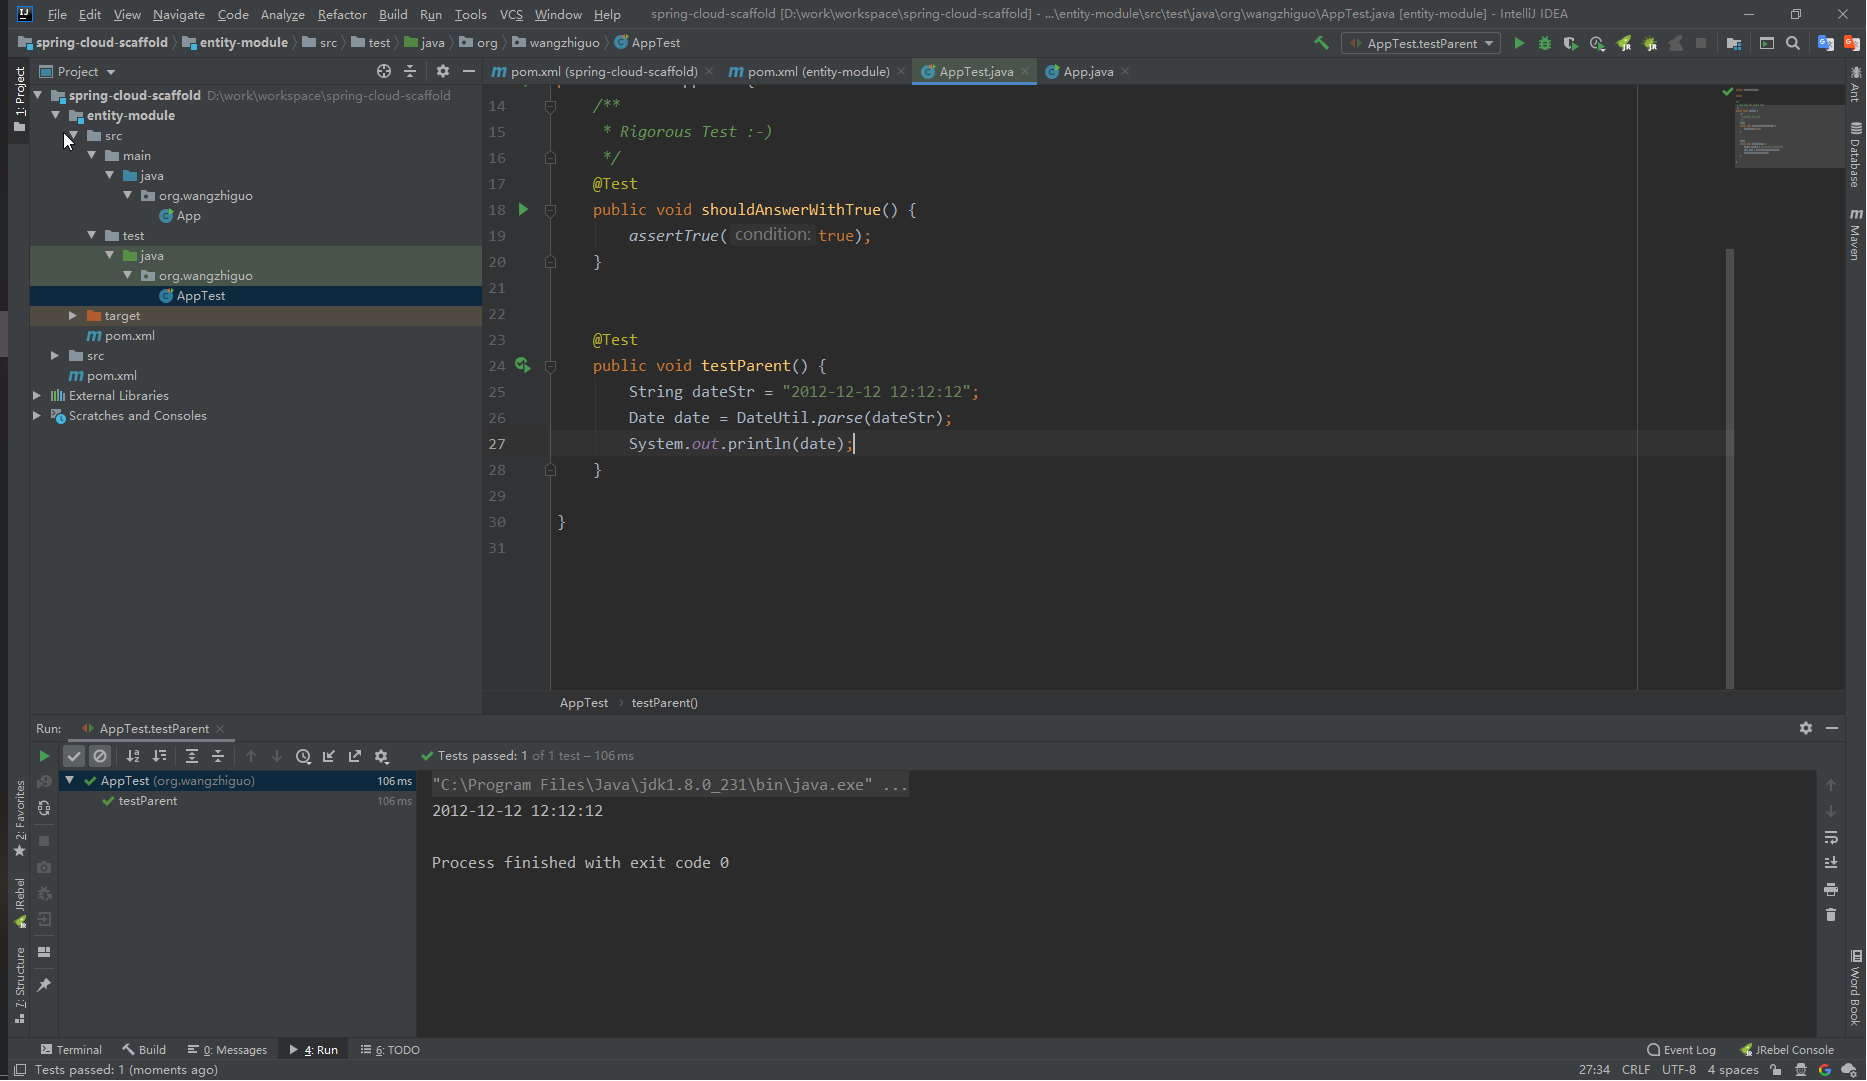Expand all test results in the Run panel
This screenshot has height=1081, width=1867.
click(192, 756)
